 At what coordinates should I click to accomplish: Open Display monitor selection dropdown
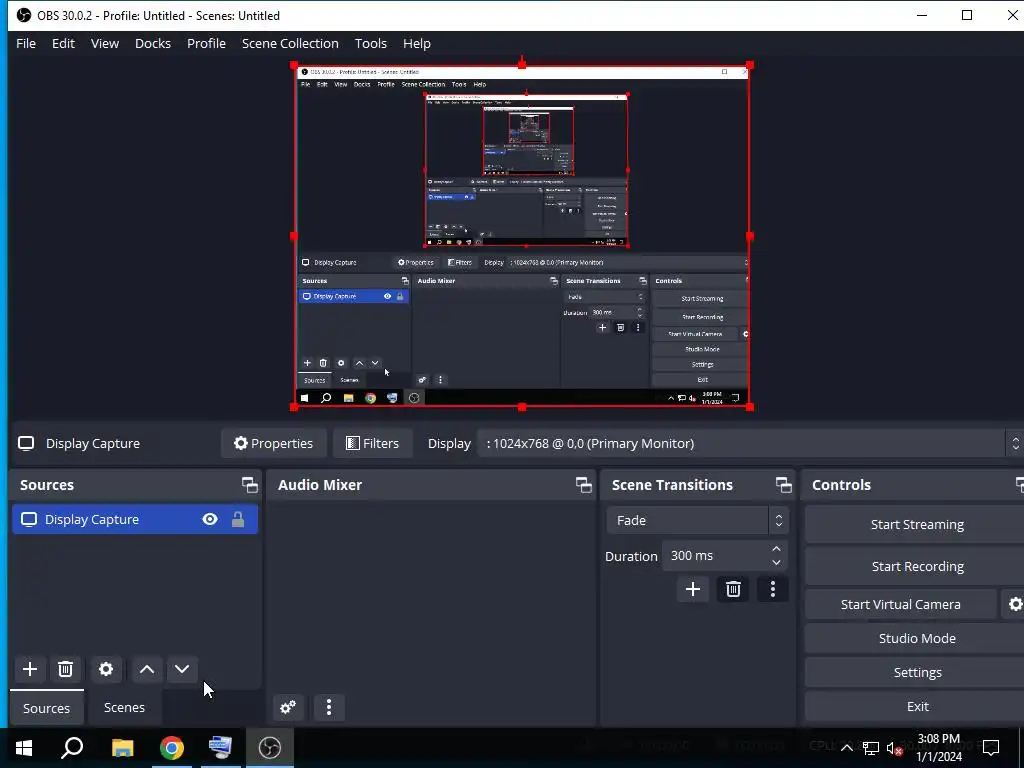750,443
